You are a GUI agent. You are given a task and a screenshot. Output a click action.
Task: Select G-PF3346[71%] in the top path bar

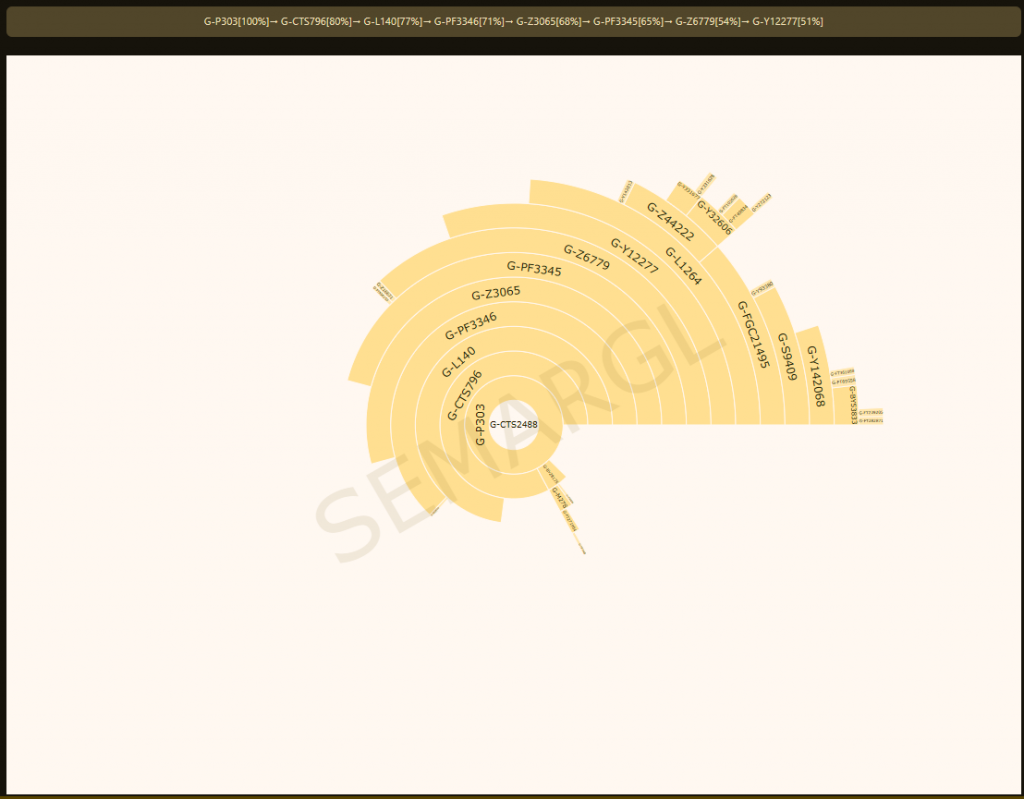pyautogui.click(x=469, y=21)
